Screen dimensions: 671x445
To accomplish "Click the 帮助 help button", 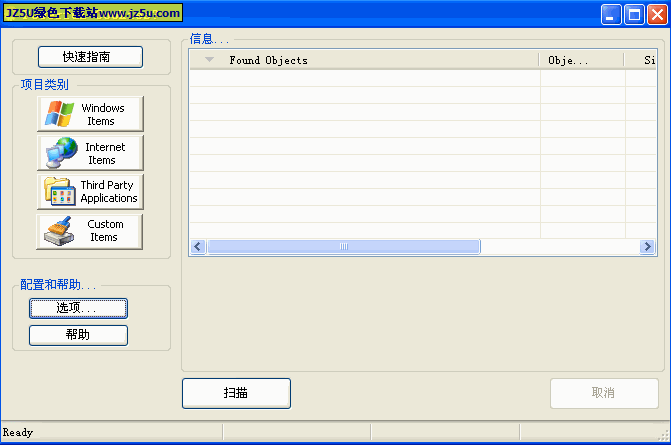I will pyautogui.click(x=78, y=335).
